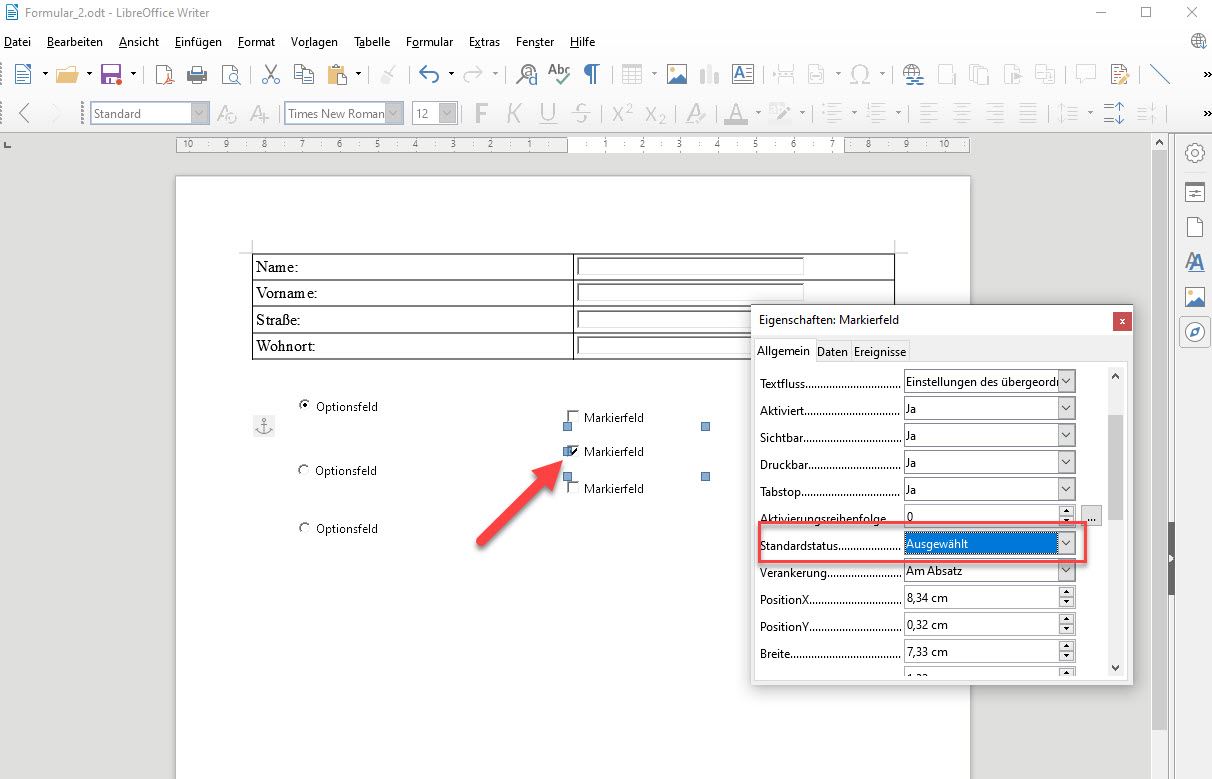Screen dimensions: 1212x779
Task: Tick the top Markierfeld checkbox
Action: pyautogui.click(x=573, y=417)
